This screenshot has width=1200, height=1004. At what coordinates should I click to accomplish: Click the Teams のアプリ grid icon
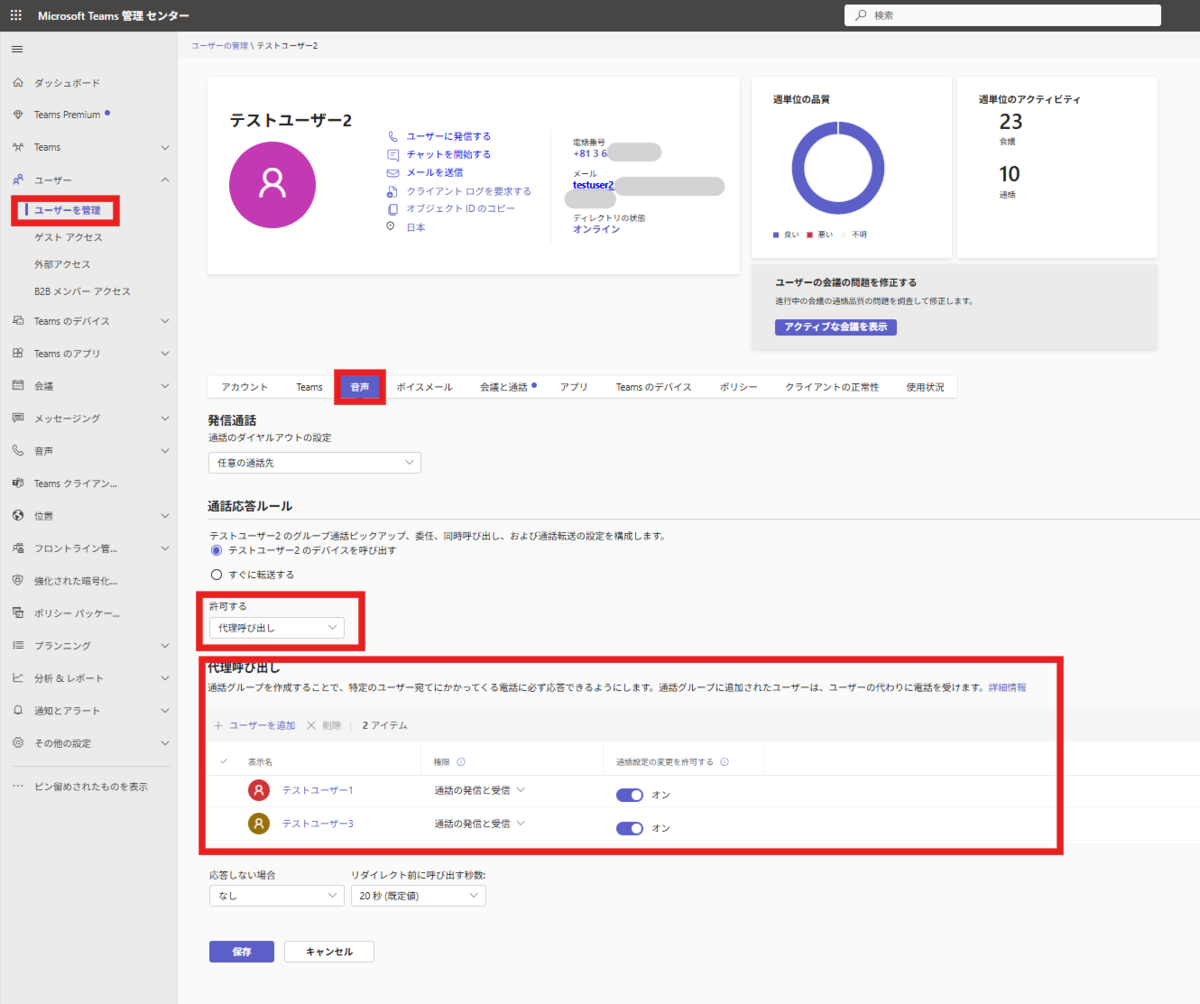pos(17,353)
